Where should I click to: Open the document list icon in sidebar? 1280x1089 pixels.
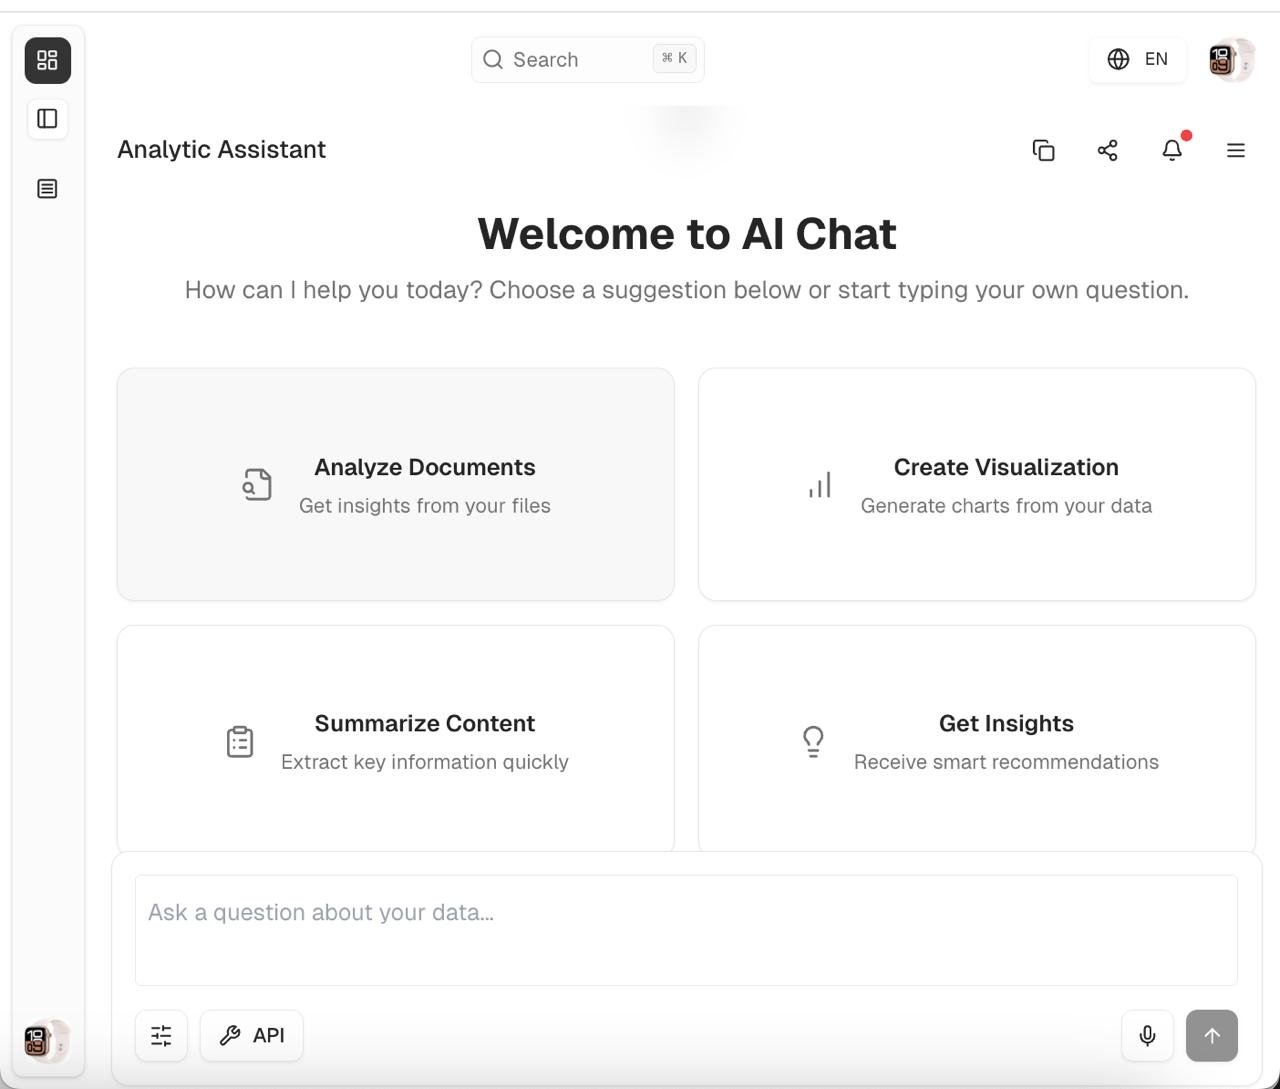tap(48, 189)
